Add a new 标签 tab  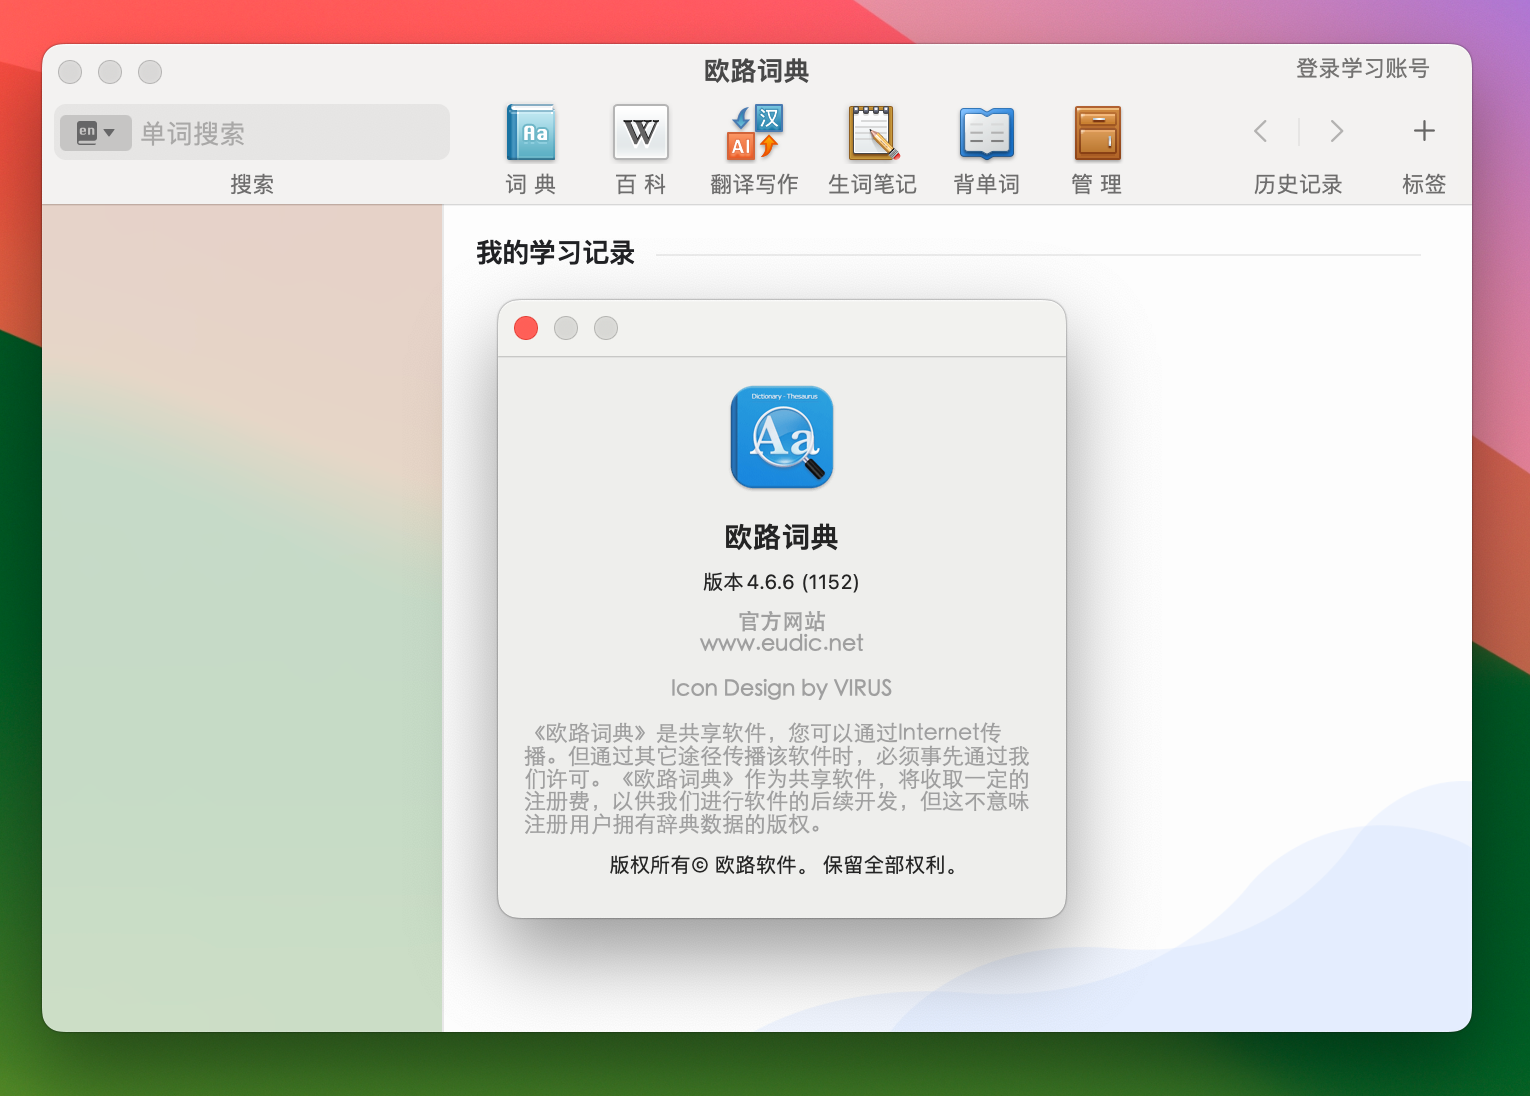click(1424, 131)
